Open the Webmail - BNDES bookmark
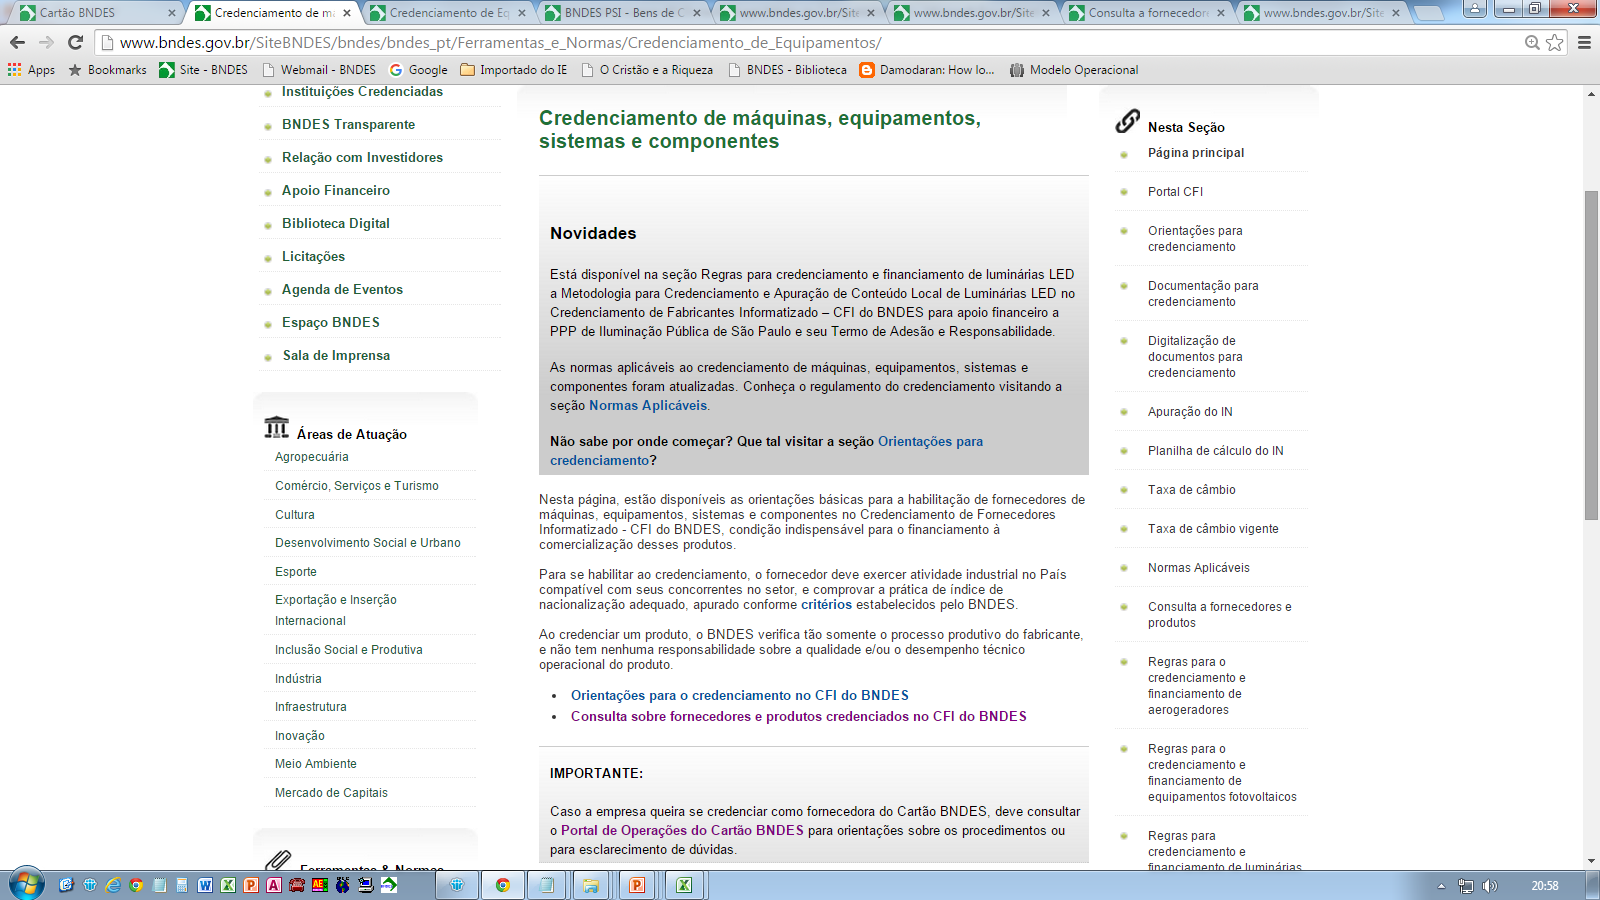Viewport: 1600px width, 900px height. [x=319, y=70]
